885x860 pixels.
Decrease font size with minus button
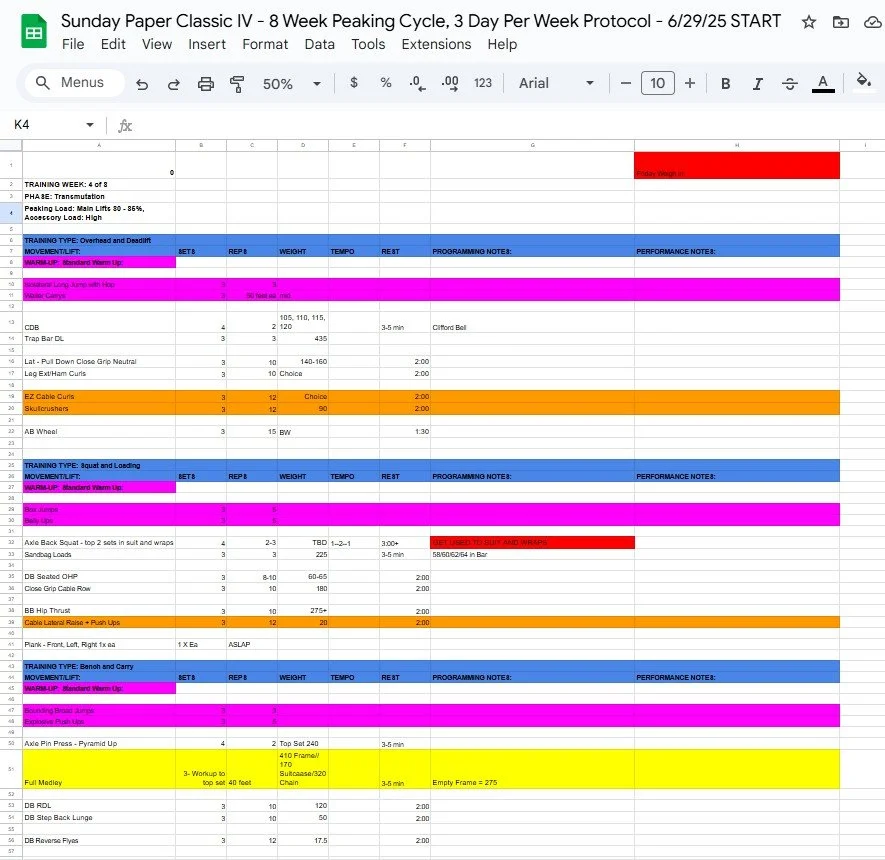pyautogui.click(x=625, y=84)
